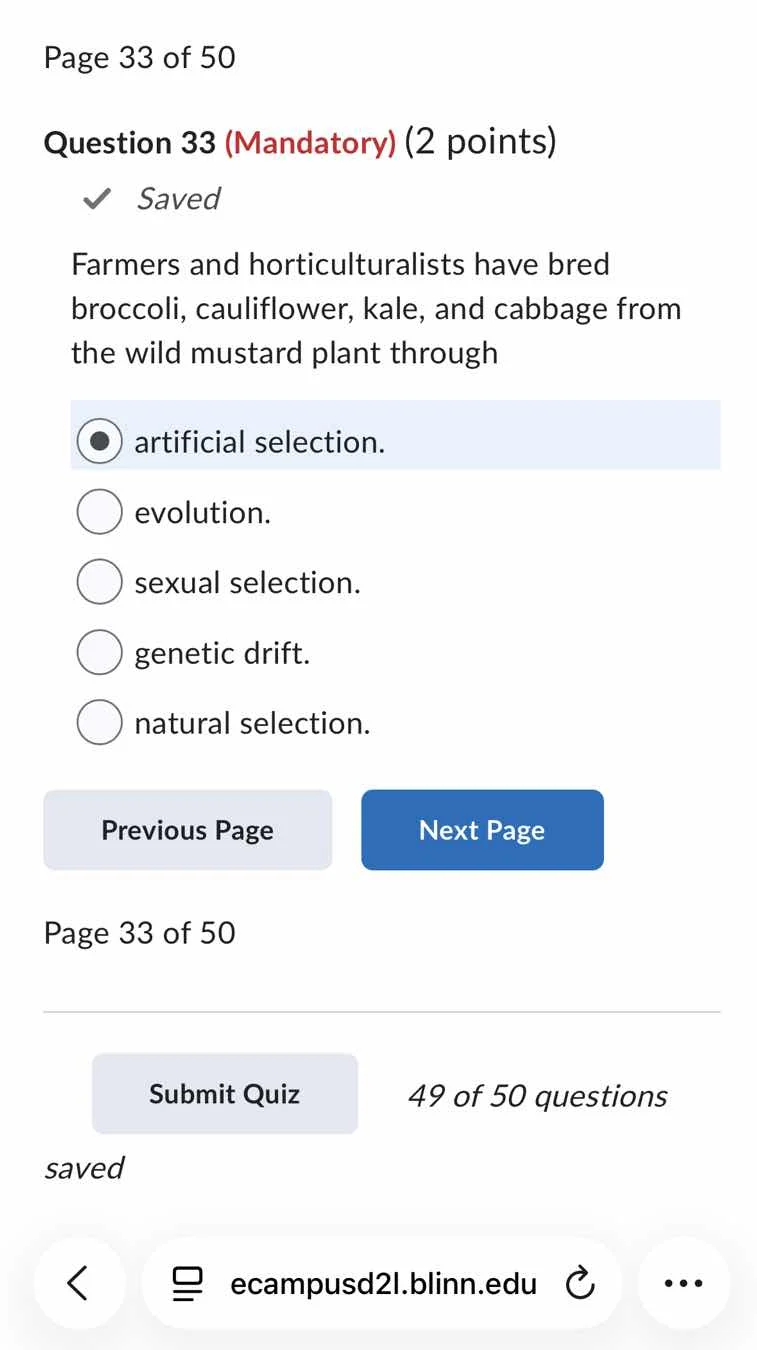This screenshot has height=1350, width=757.
Task: Click the quiz progress checkmark near Saved text
Action: click(x=95, y=198)
